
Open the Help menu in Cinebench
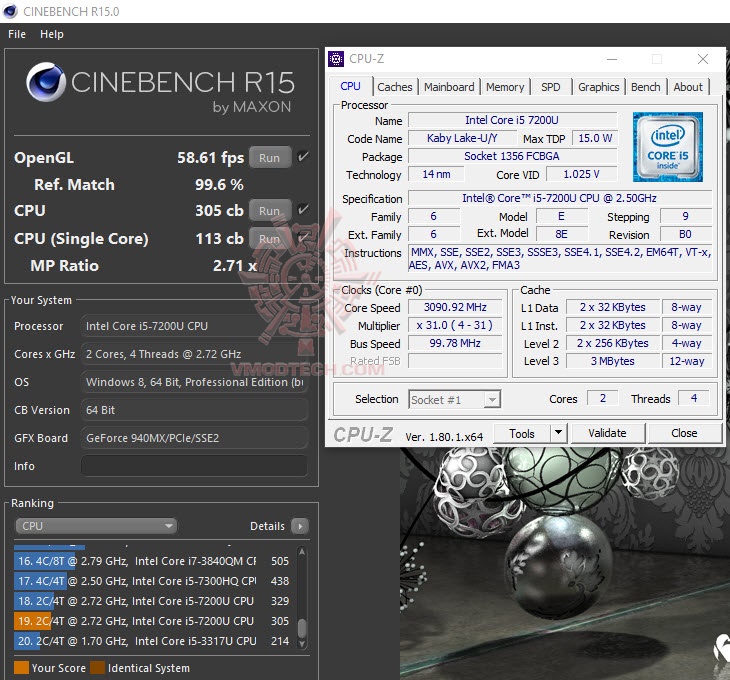(x=52, y=34)
